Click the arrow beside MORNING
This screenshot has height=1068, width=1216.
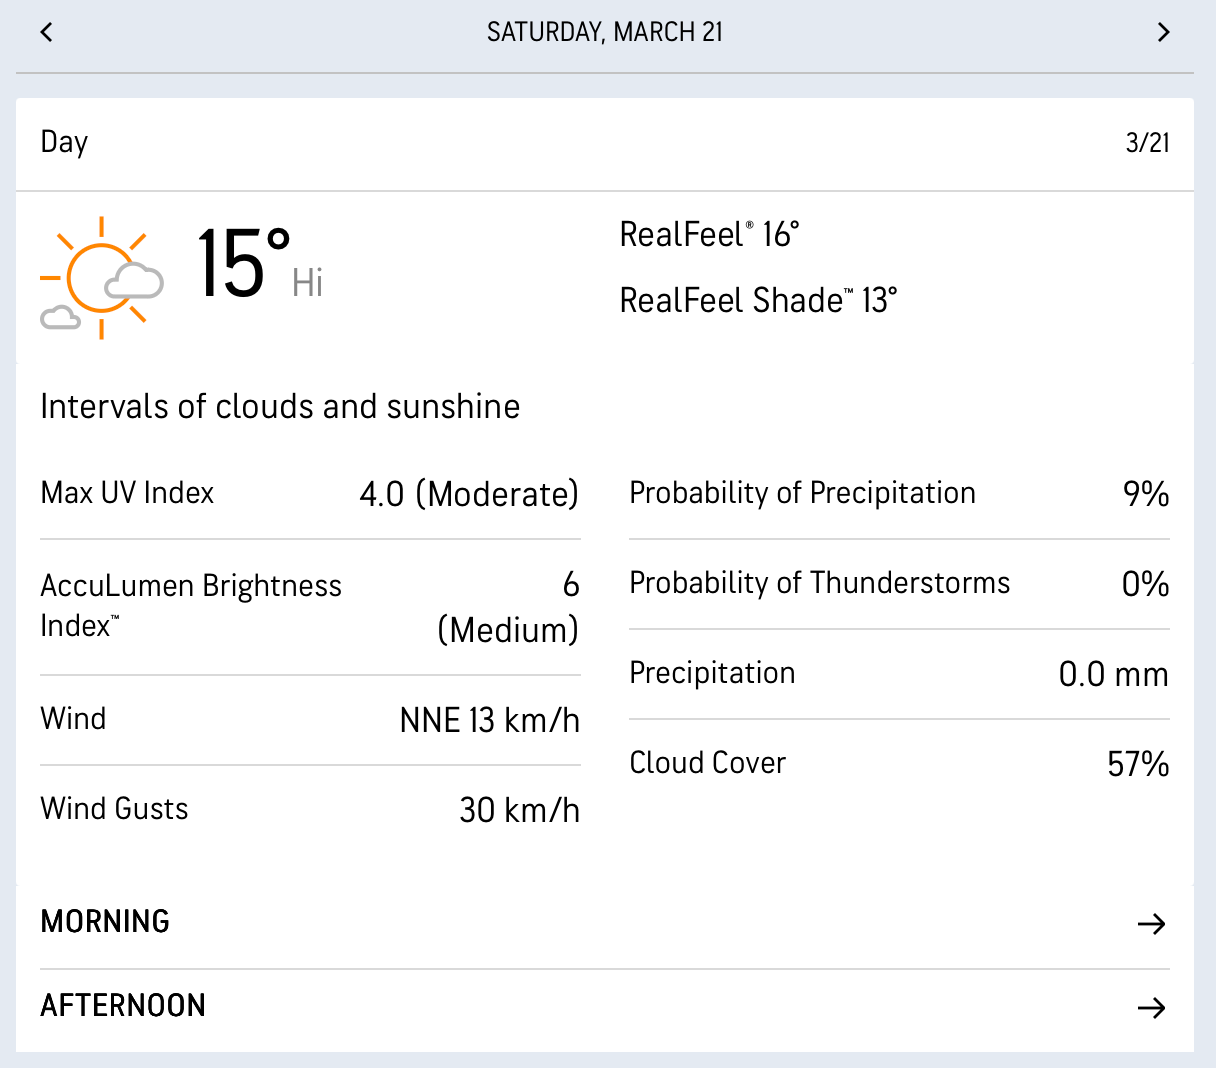[x=1151, y=923]
